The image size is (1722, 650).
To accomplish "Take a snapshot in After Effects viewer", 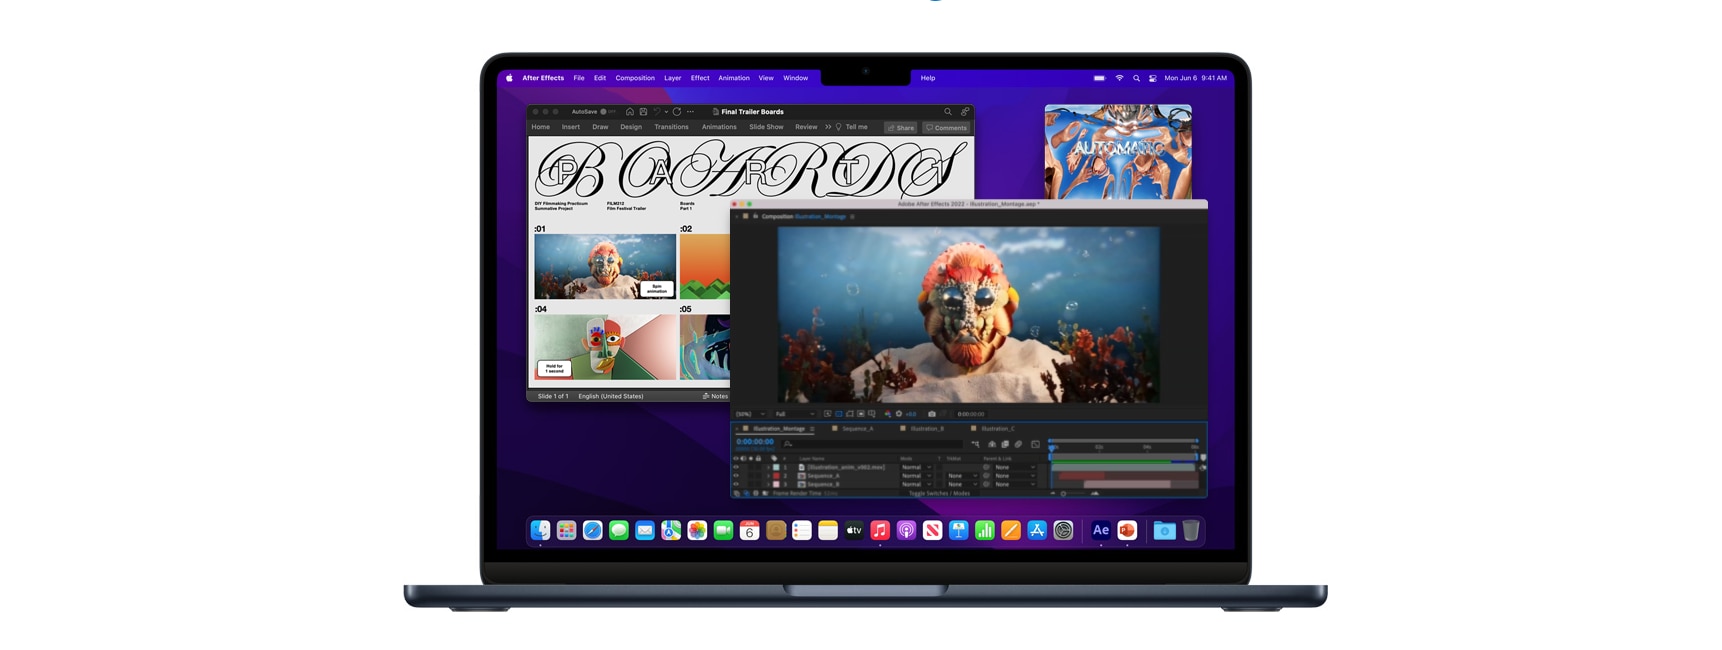I will 932,414.
